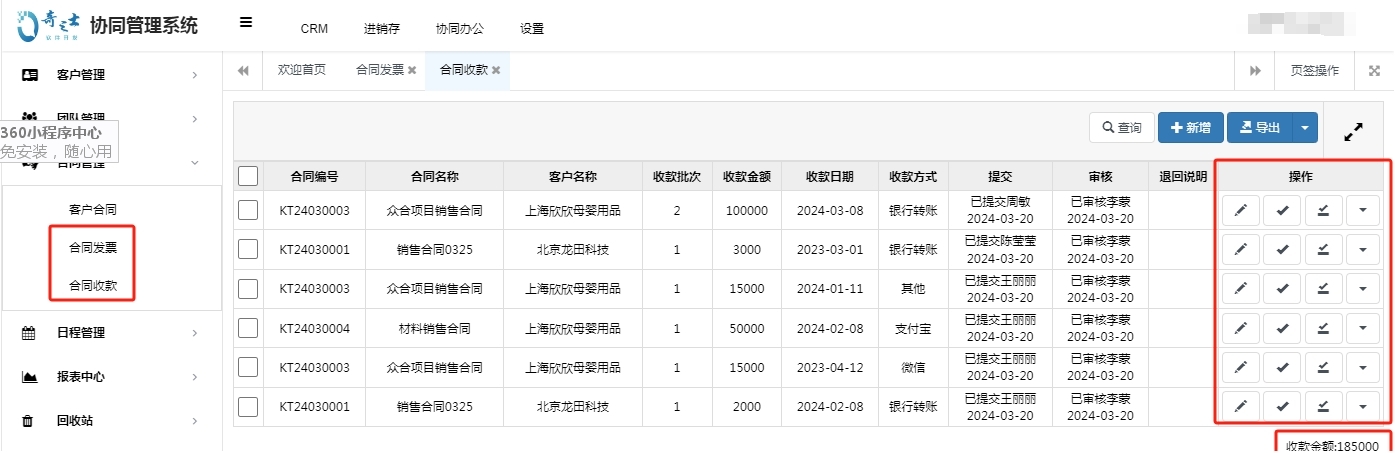This screenshot has width=1395, height=453.
Task: Switch to the 合同发票 tab
Action: pyautogui.click(x=379, y=70)
